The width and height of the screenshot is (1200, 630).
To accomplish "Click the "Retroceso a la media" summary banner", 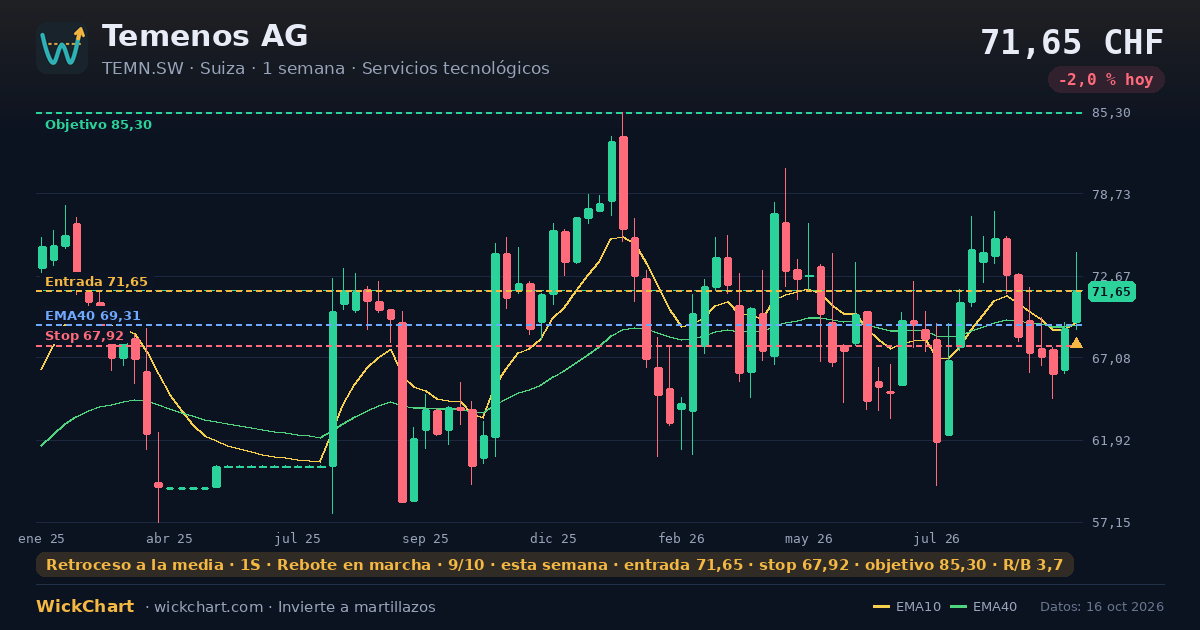I will click(555, 565).
